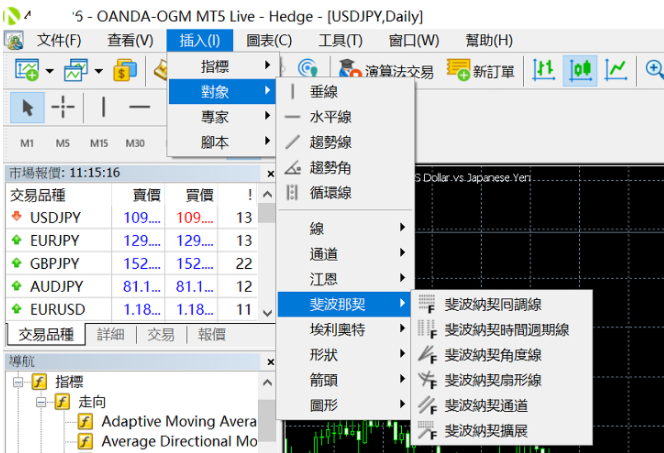Choose 斐波納契時間週期線
Image resolution: width=664 pixels, height=453 pixels.
point(501,329)
